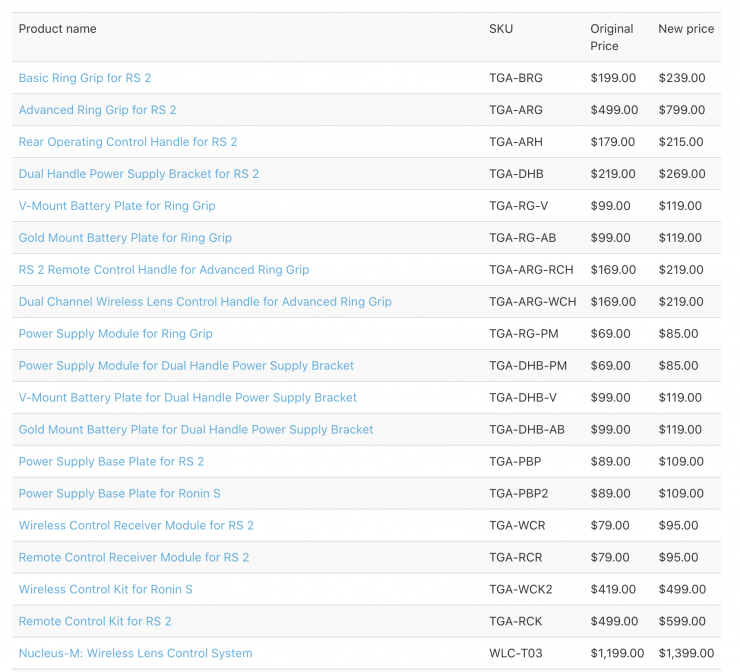The width and height of the screenshot is (740, 672).
Task: Open Dual Channel Wireless Lens Control Handle link
Action: click(205, 302)
